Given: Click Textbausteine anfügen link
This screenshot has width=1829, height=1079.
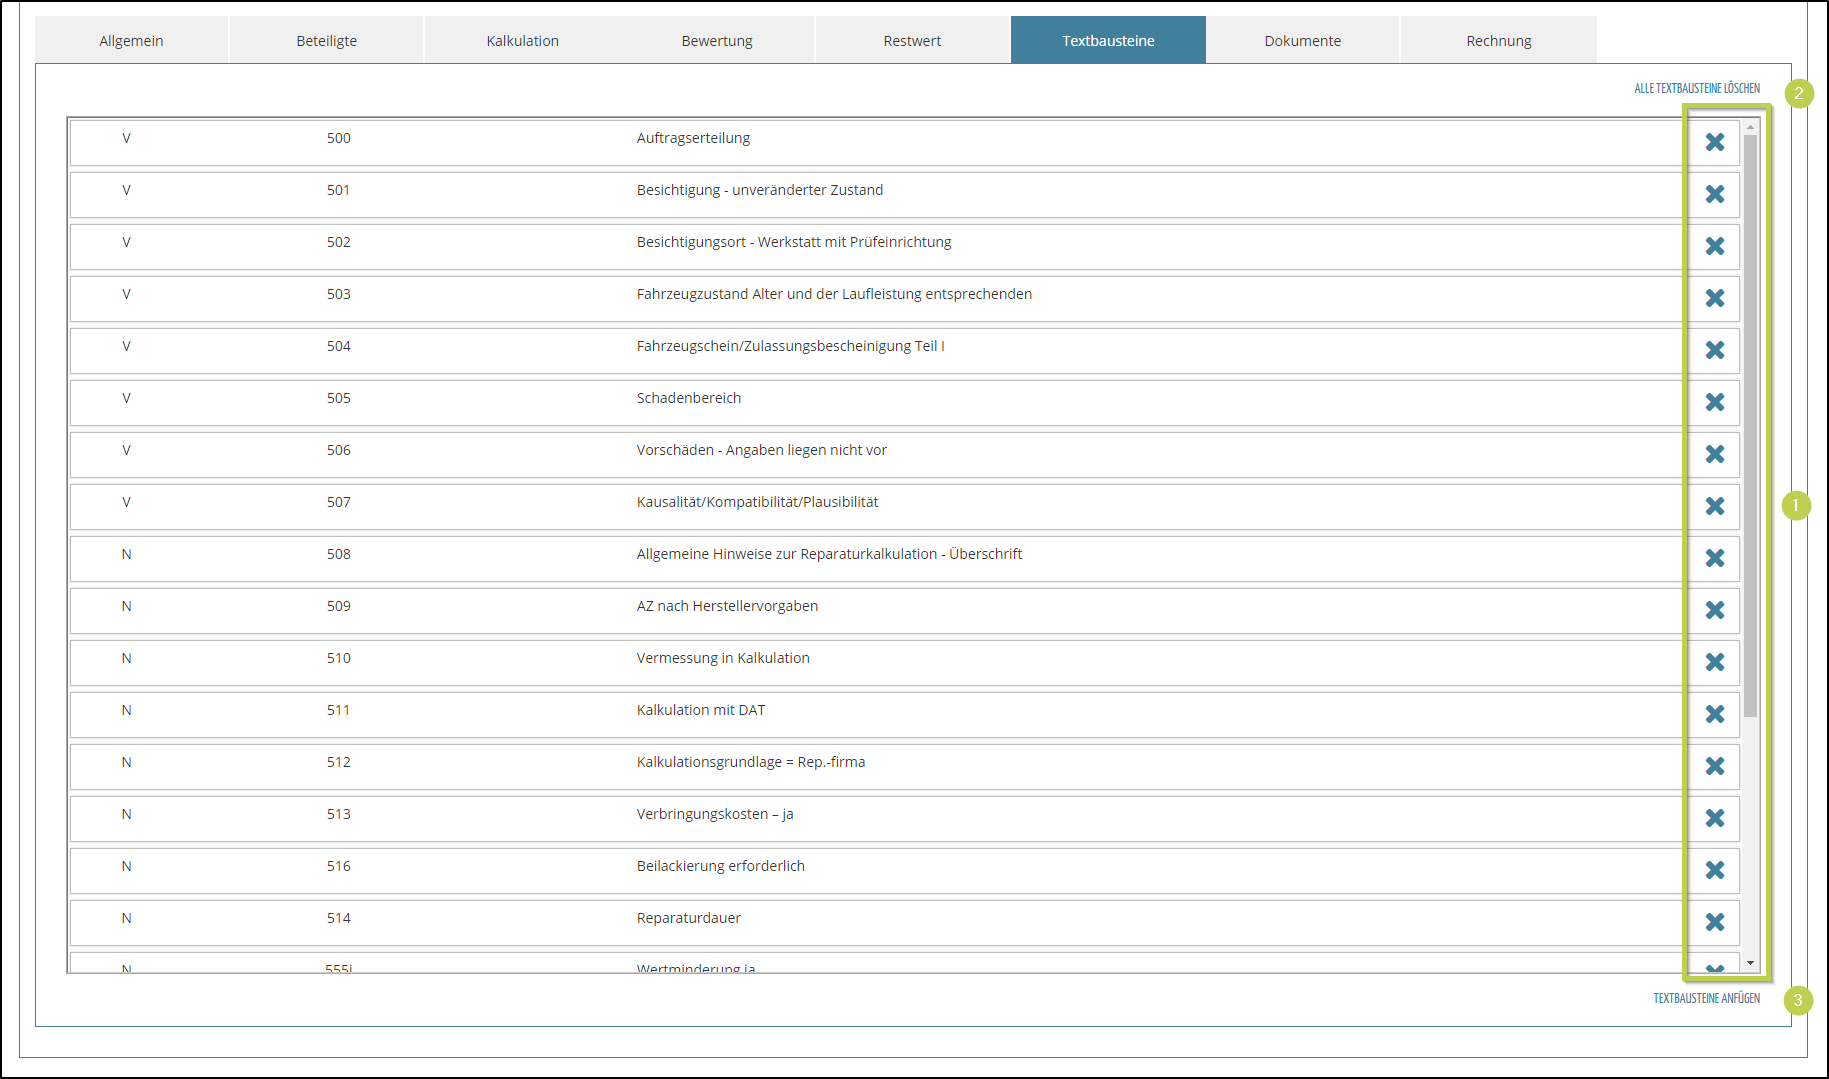Looking at the screenshot, I should tap(1706, 998).
